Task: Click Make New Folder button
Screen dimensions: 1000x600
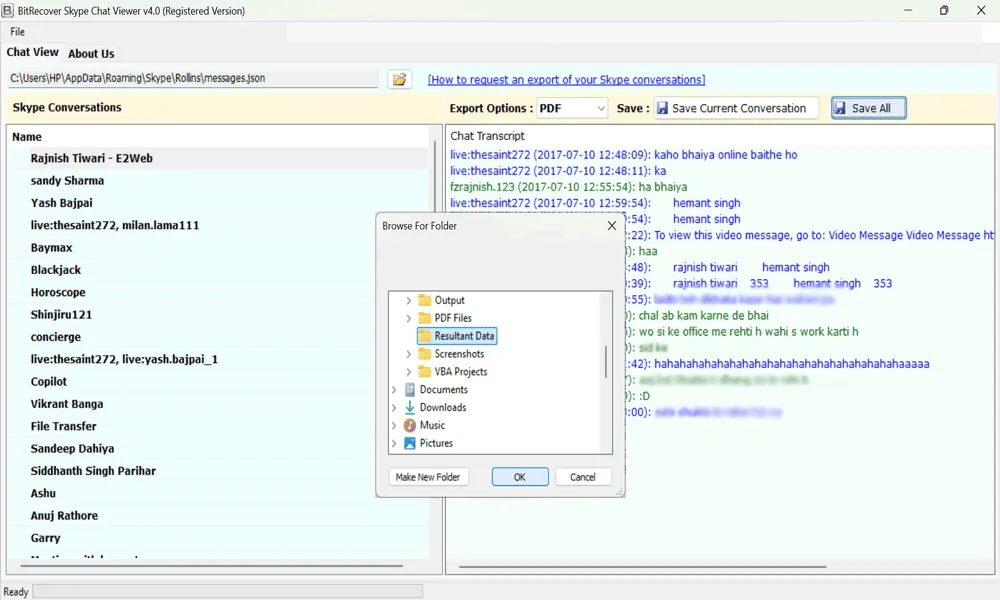Action: pyautogui.click(x=428, y=477)
